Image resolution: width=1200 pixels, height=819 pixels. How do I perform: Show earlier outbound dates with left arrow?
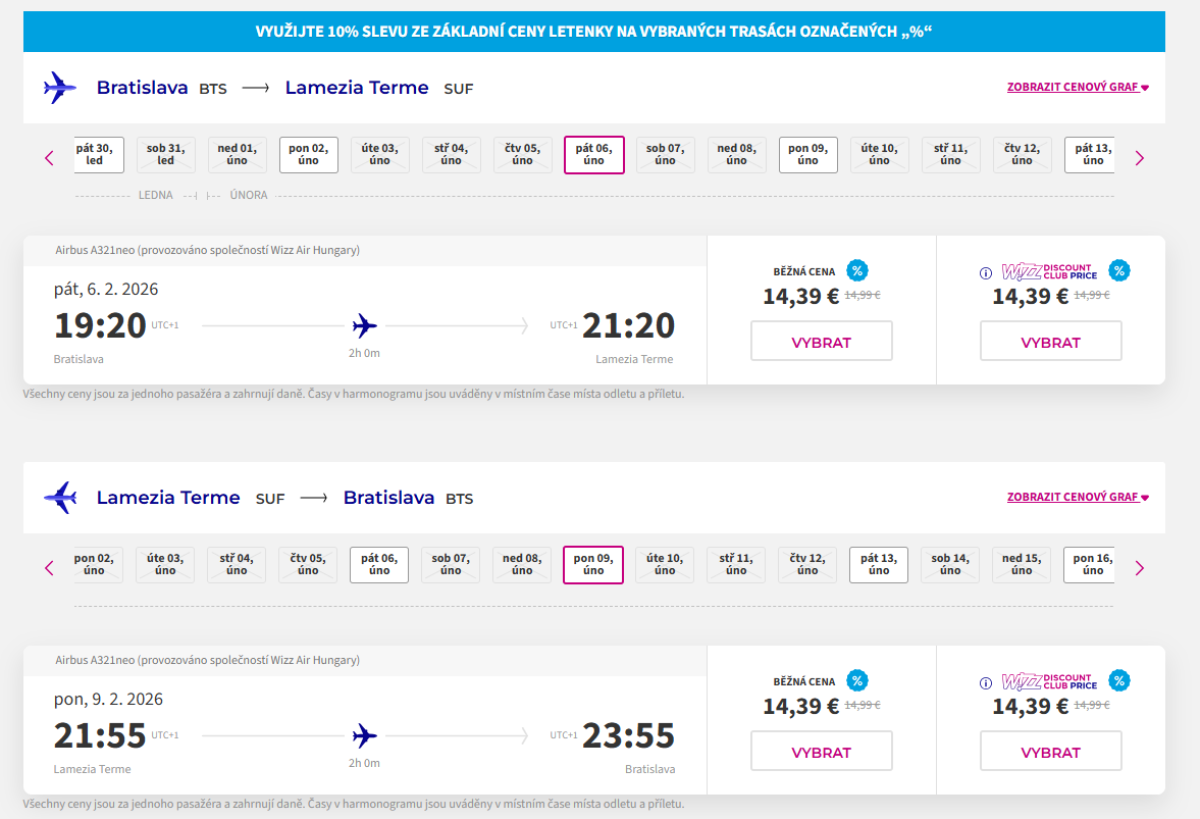pyautogui.click(x=49, y=157)
